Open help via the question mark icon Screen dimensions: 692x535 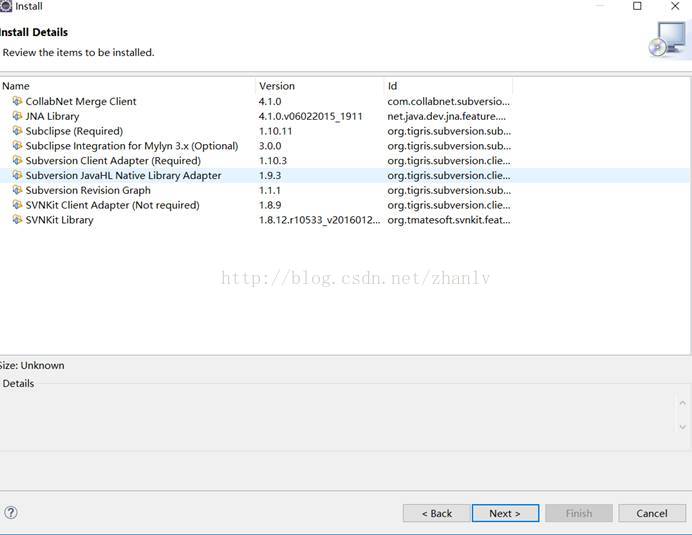[11, 512]
